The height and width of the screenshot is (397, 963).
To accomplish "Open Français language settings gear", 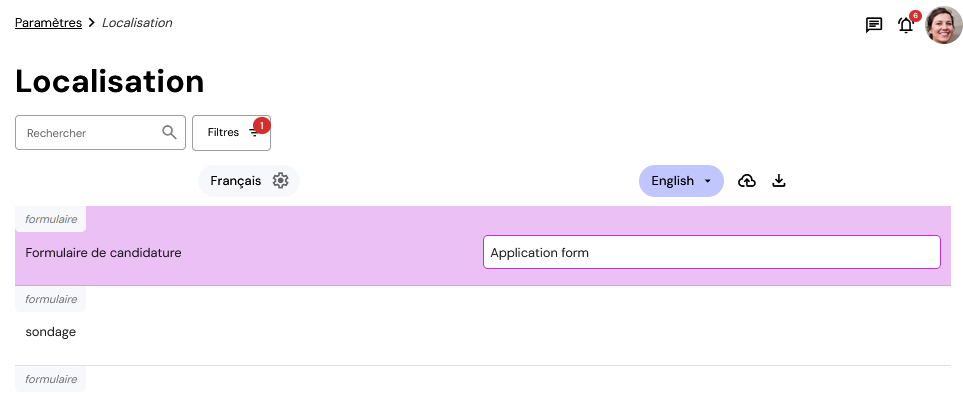I will (x=280, y=181).
